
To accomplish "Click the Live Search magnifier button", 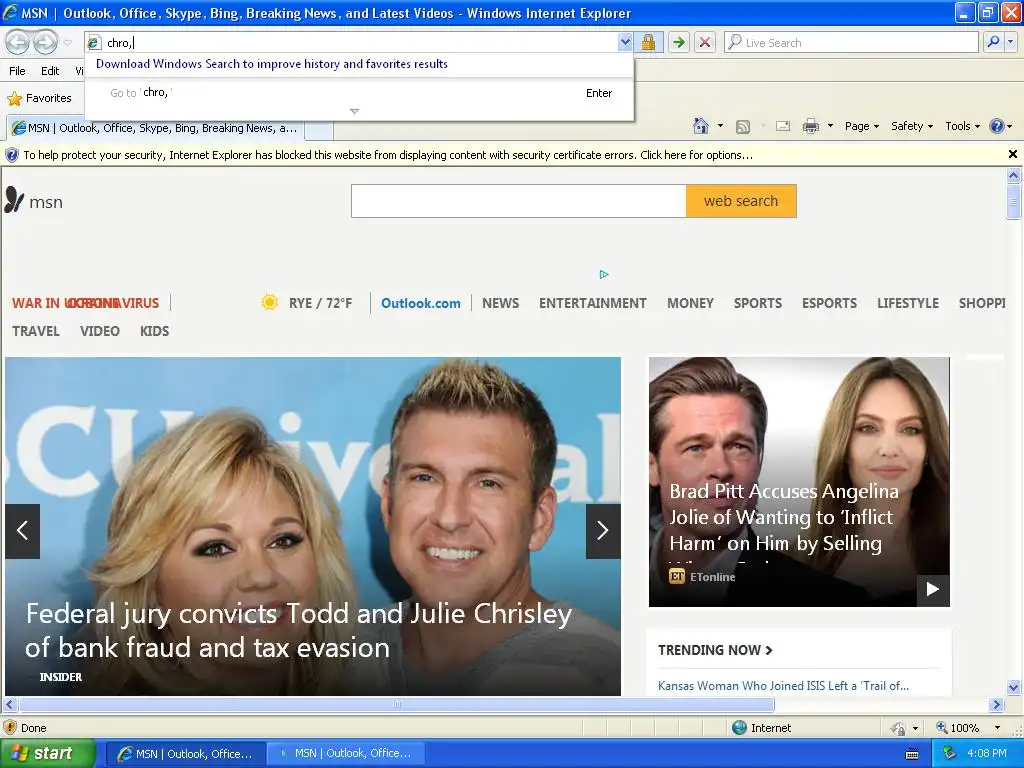I will tap(993, 42).
